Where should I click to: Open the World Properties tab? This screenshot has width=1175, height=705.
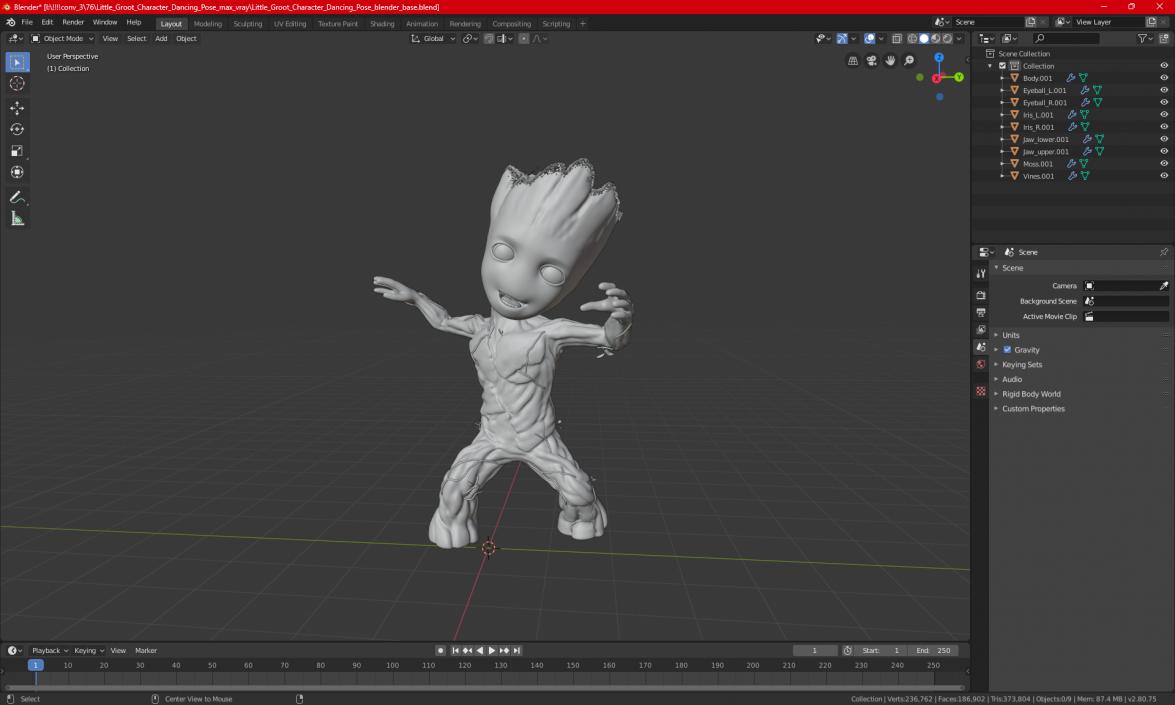click(x=980, y=364)
